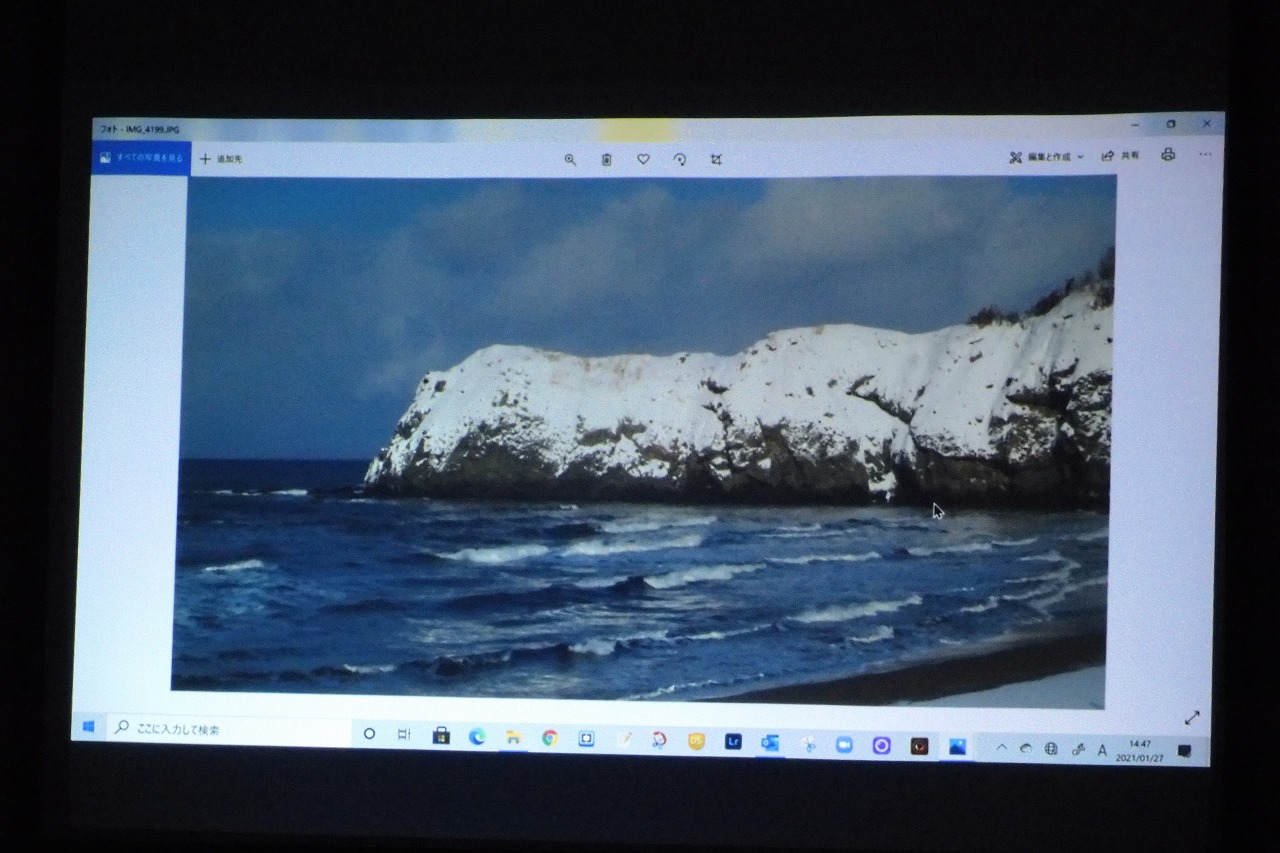
Task: Click the 追加先 add-to button
Action: coord(221,159)
